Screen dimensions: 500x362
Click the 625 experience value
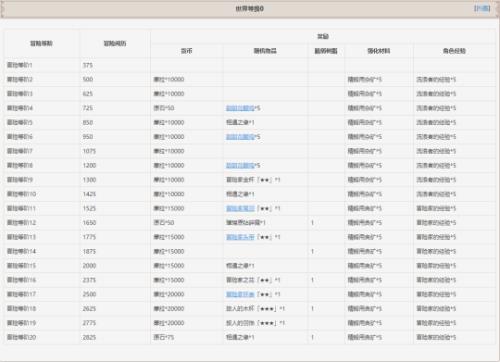coord(88,94)
